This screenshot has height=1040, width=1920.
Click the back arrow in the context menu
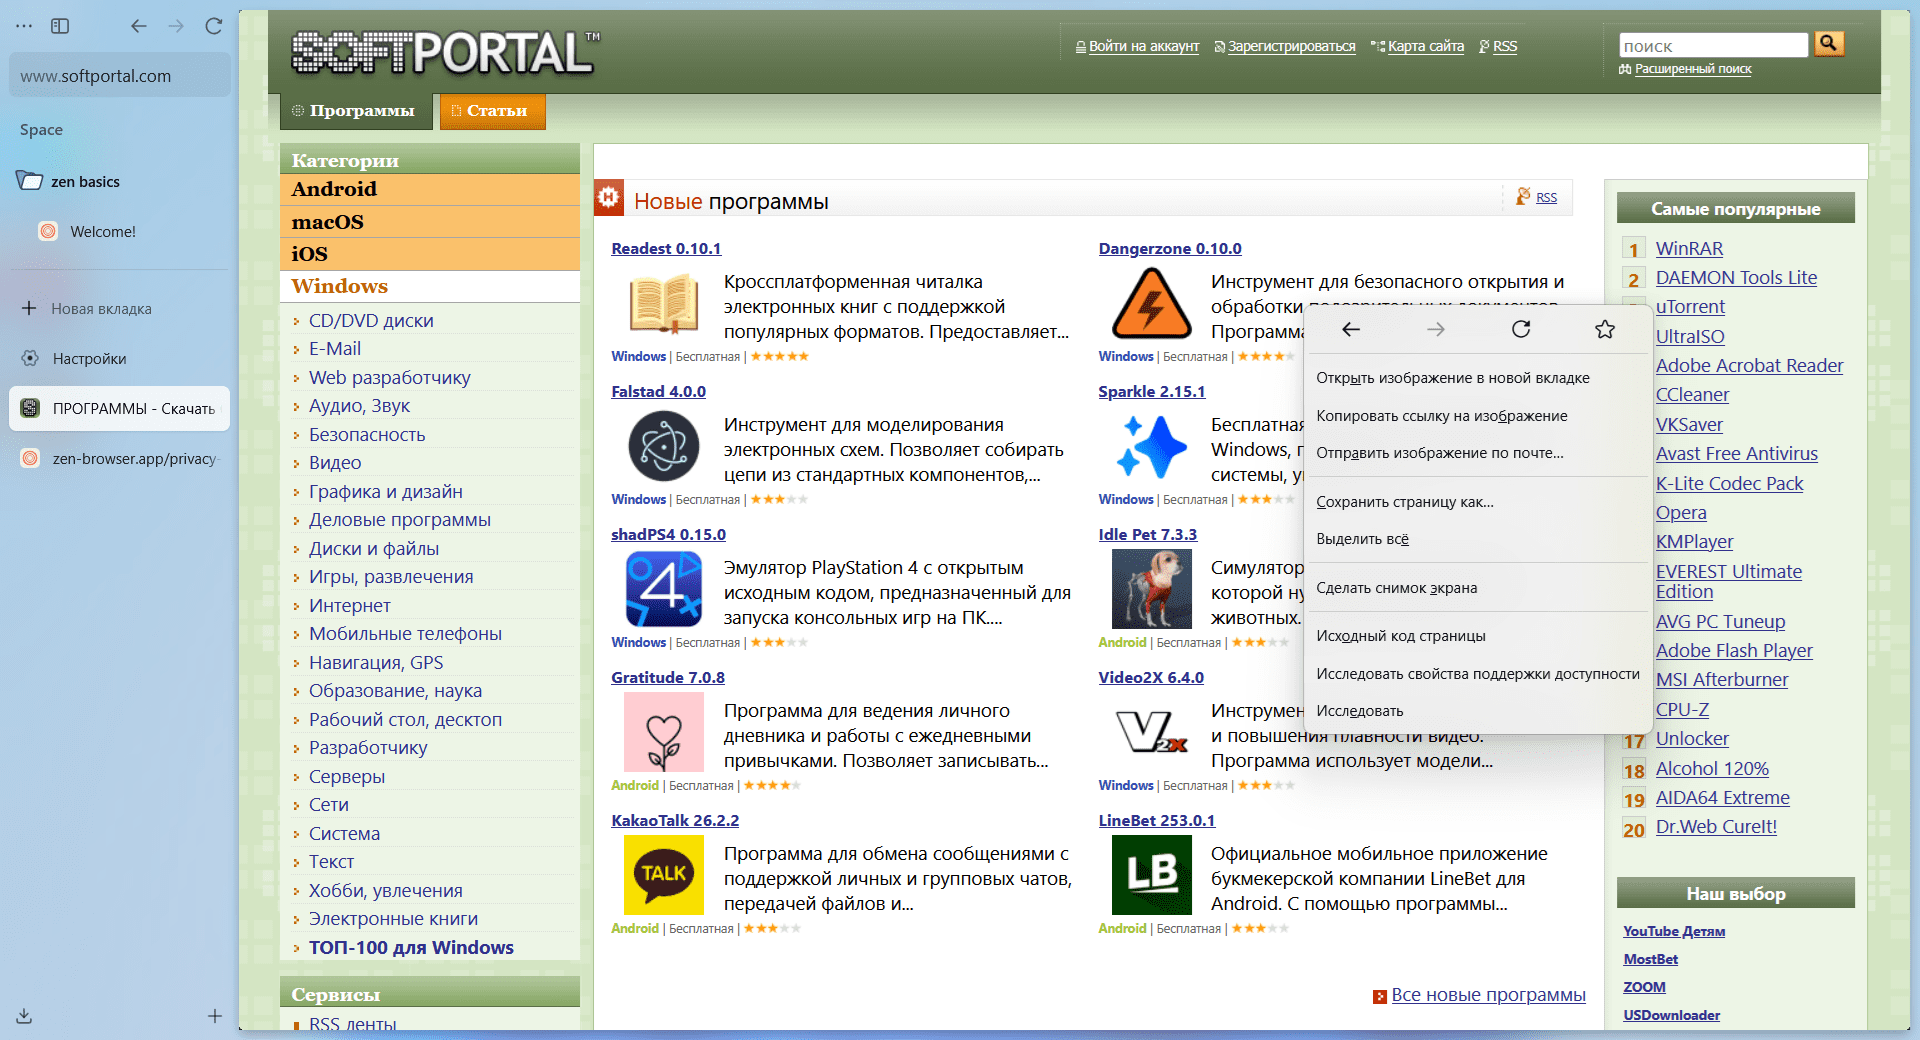tap(1351, 329)
